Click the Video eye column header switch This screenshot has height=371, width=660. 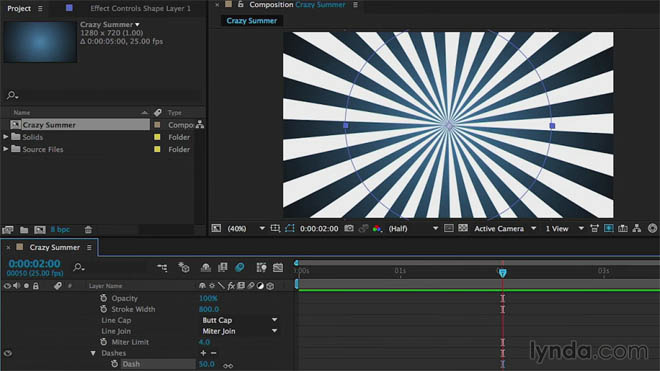click(7, 286)
